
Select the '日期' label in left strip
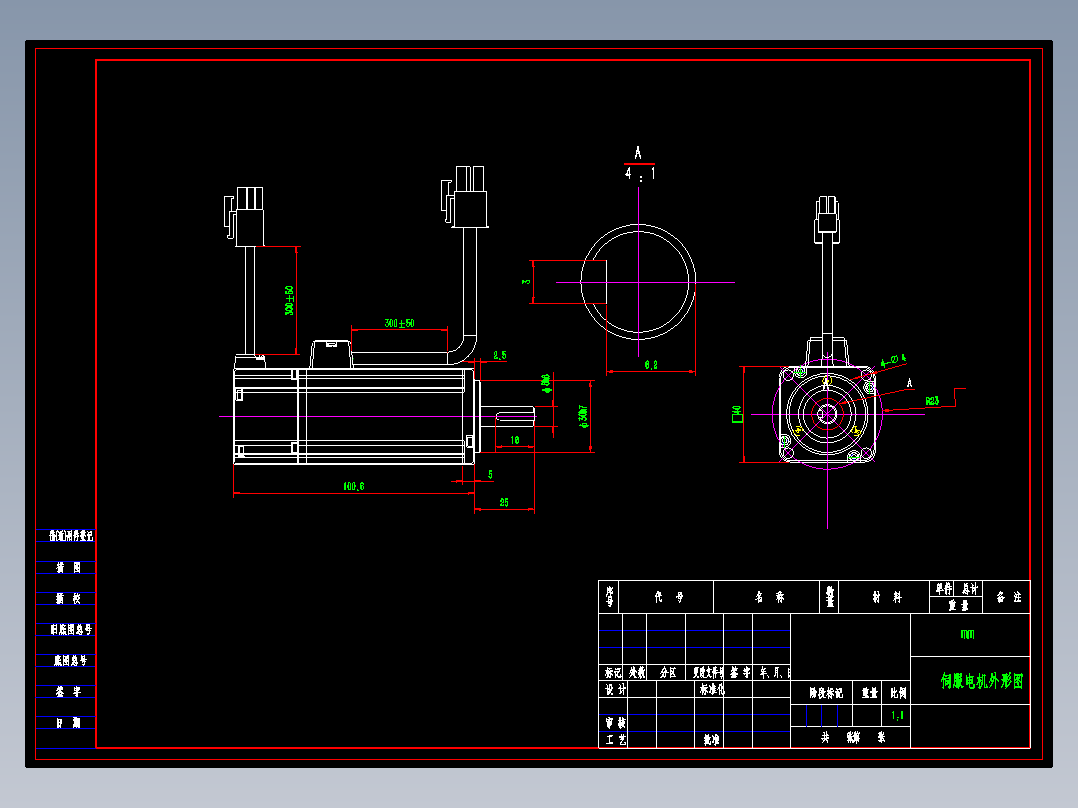click(68, 723)
